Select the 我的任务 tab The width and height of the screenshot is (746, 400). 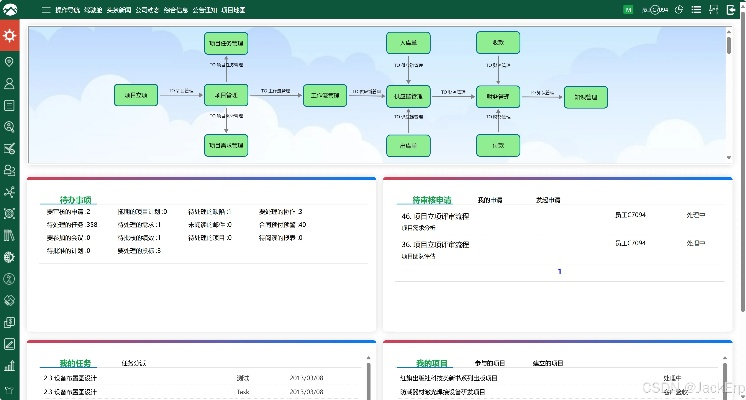coord(75,363)
